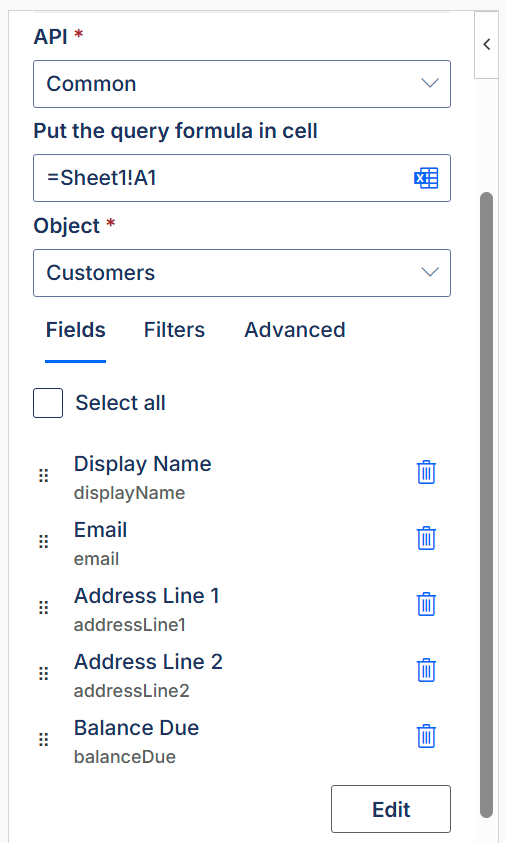Click the Excel cell picker icon

[426, 178]
